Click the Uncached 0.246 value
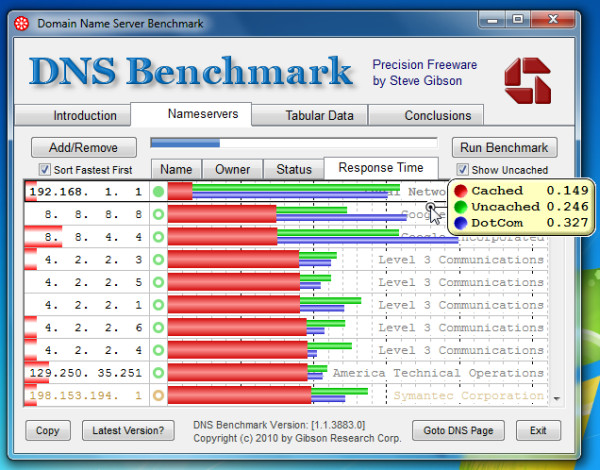Image resolution: width=600 pixels, height=470 pixels. pyautogui.click(x=567, y=206)
